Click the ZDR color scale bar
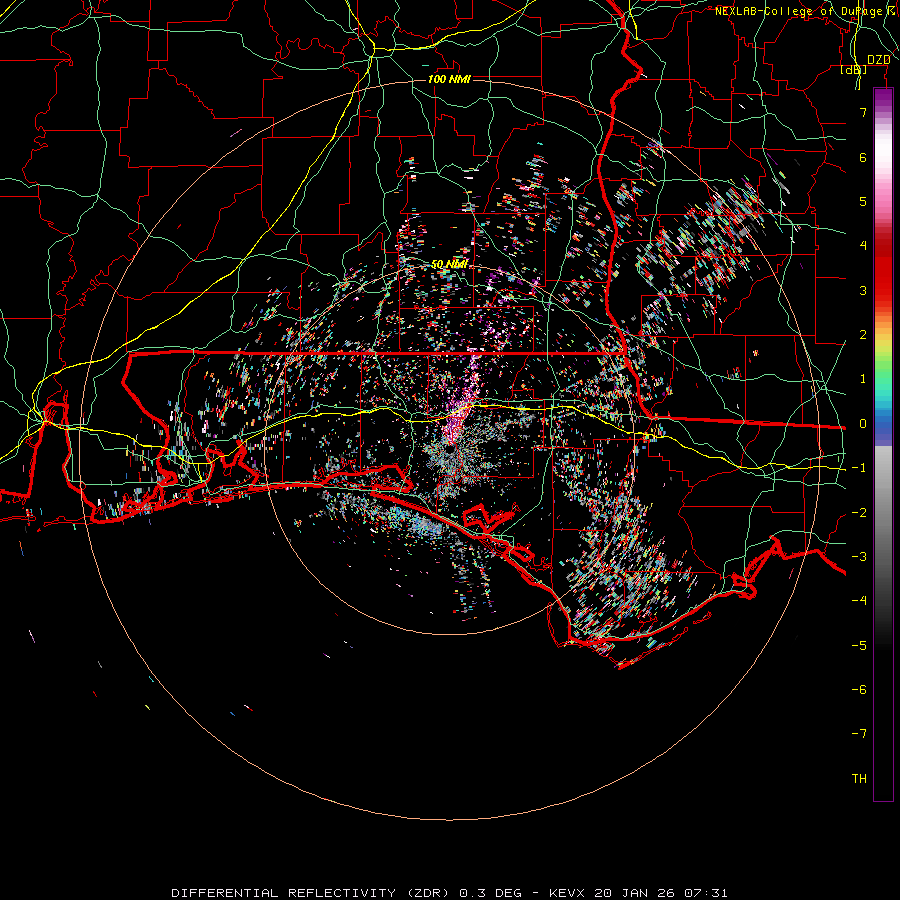900x900 pixels. 883,444
